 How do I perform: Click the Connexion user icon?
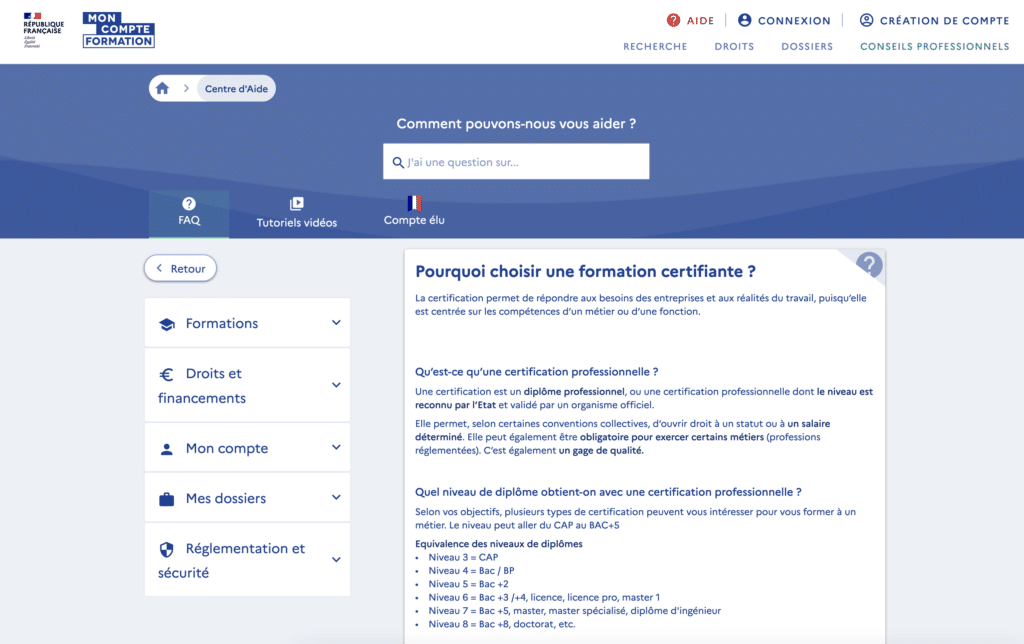point(744,20)
